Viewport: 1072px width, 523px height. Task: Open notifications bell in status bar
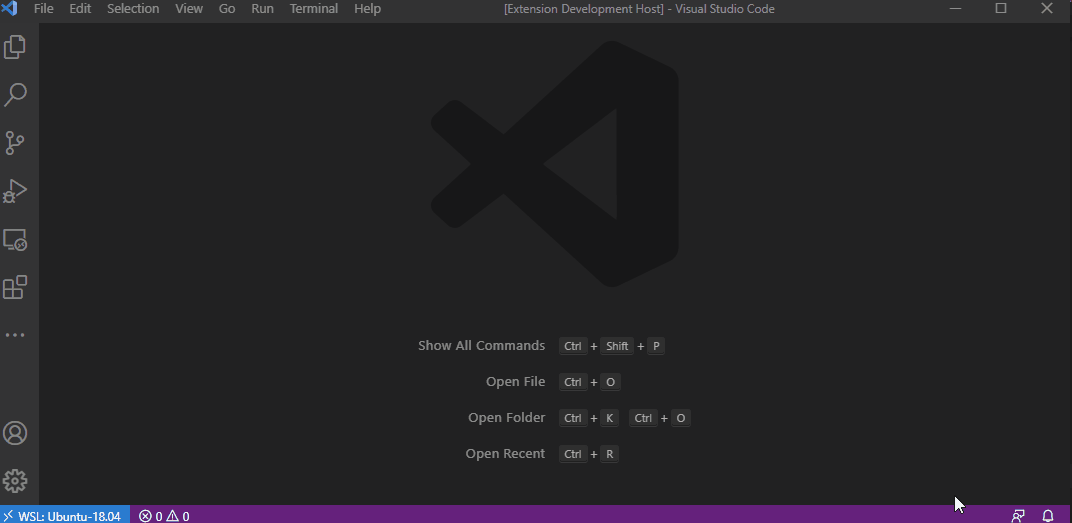(x=1048, y=515)
